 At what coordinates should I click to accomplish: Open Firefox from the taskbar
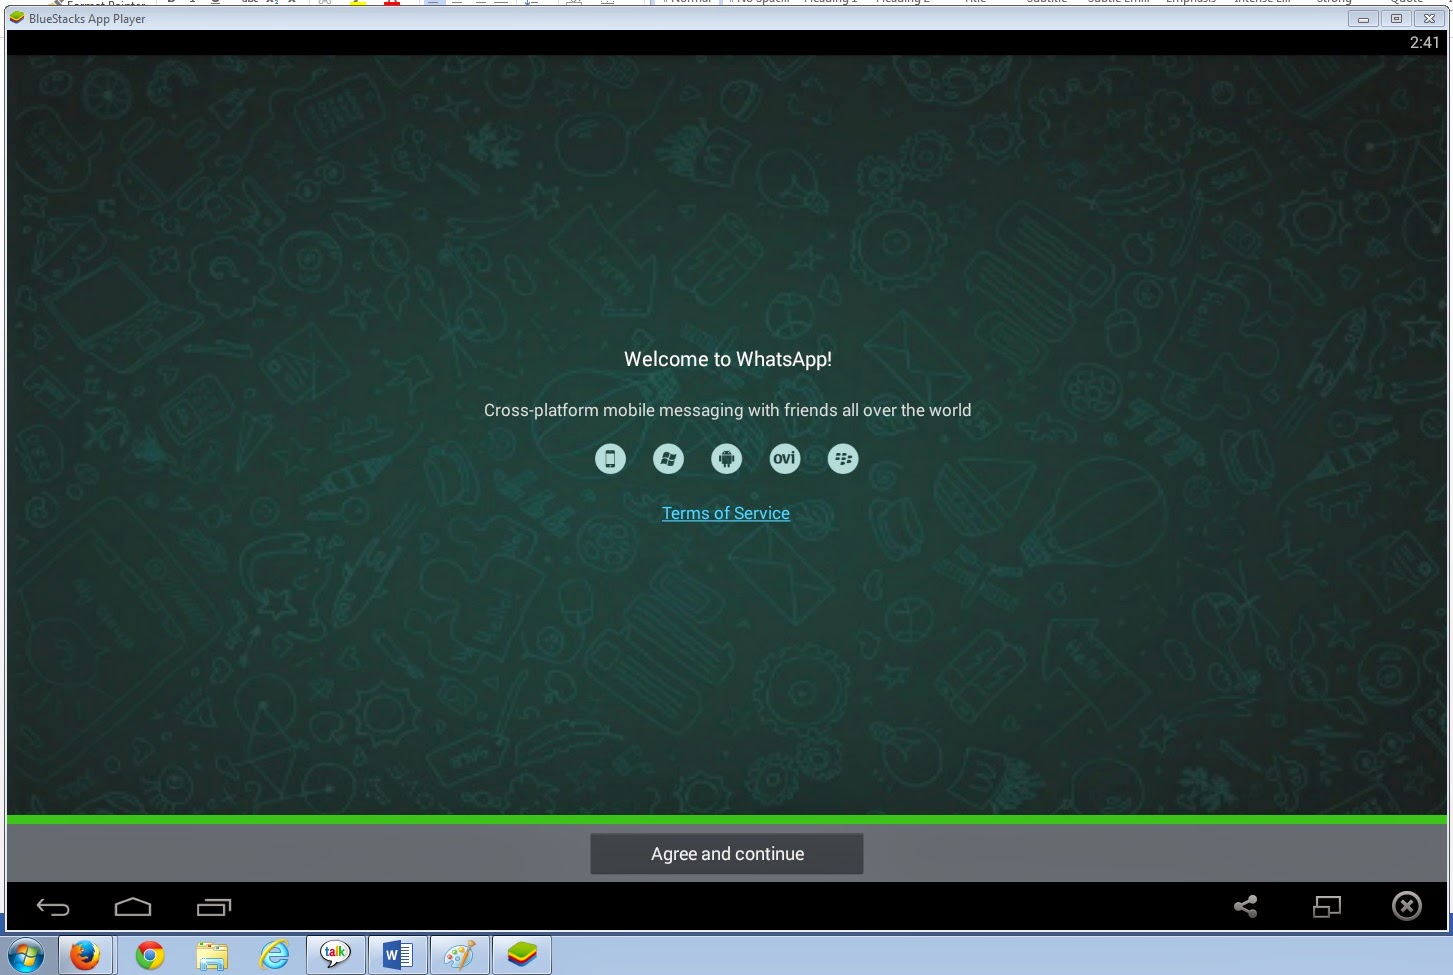click(x=86, y=955)
